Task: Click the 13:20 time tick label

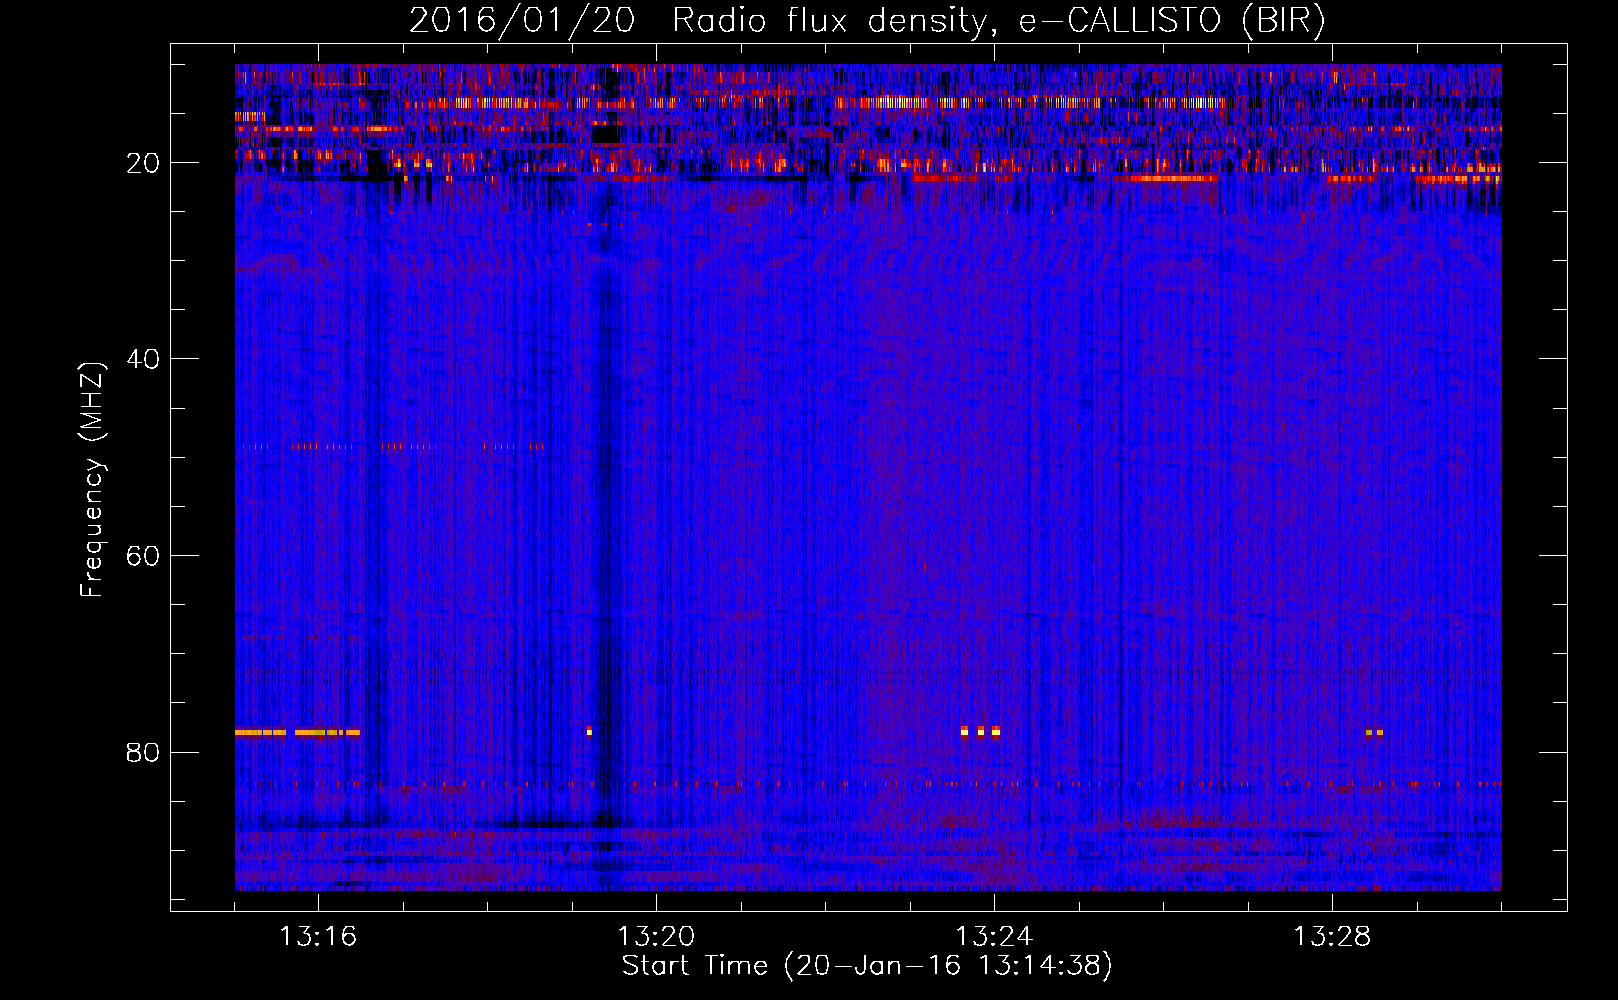Action: click(x=656, y=937)
